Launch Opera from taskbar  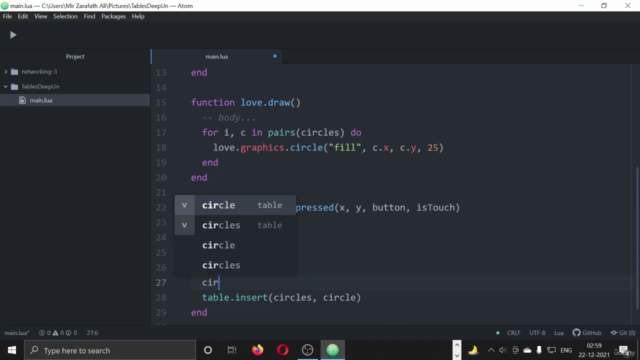282,350
